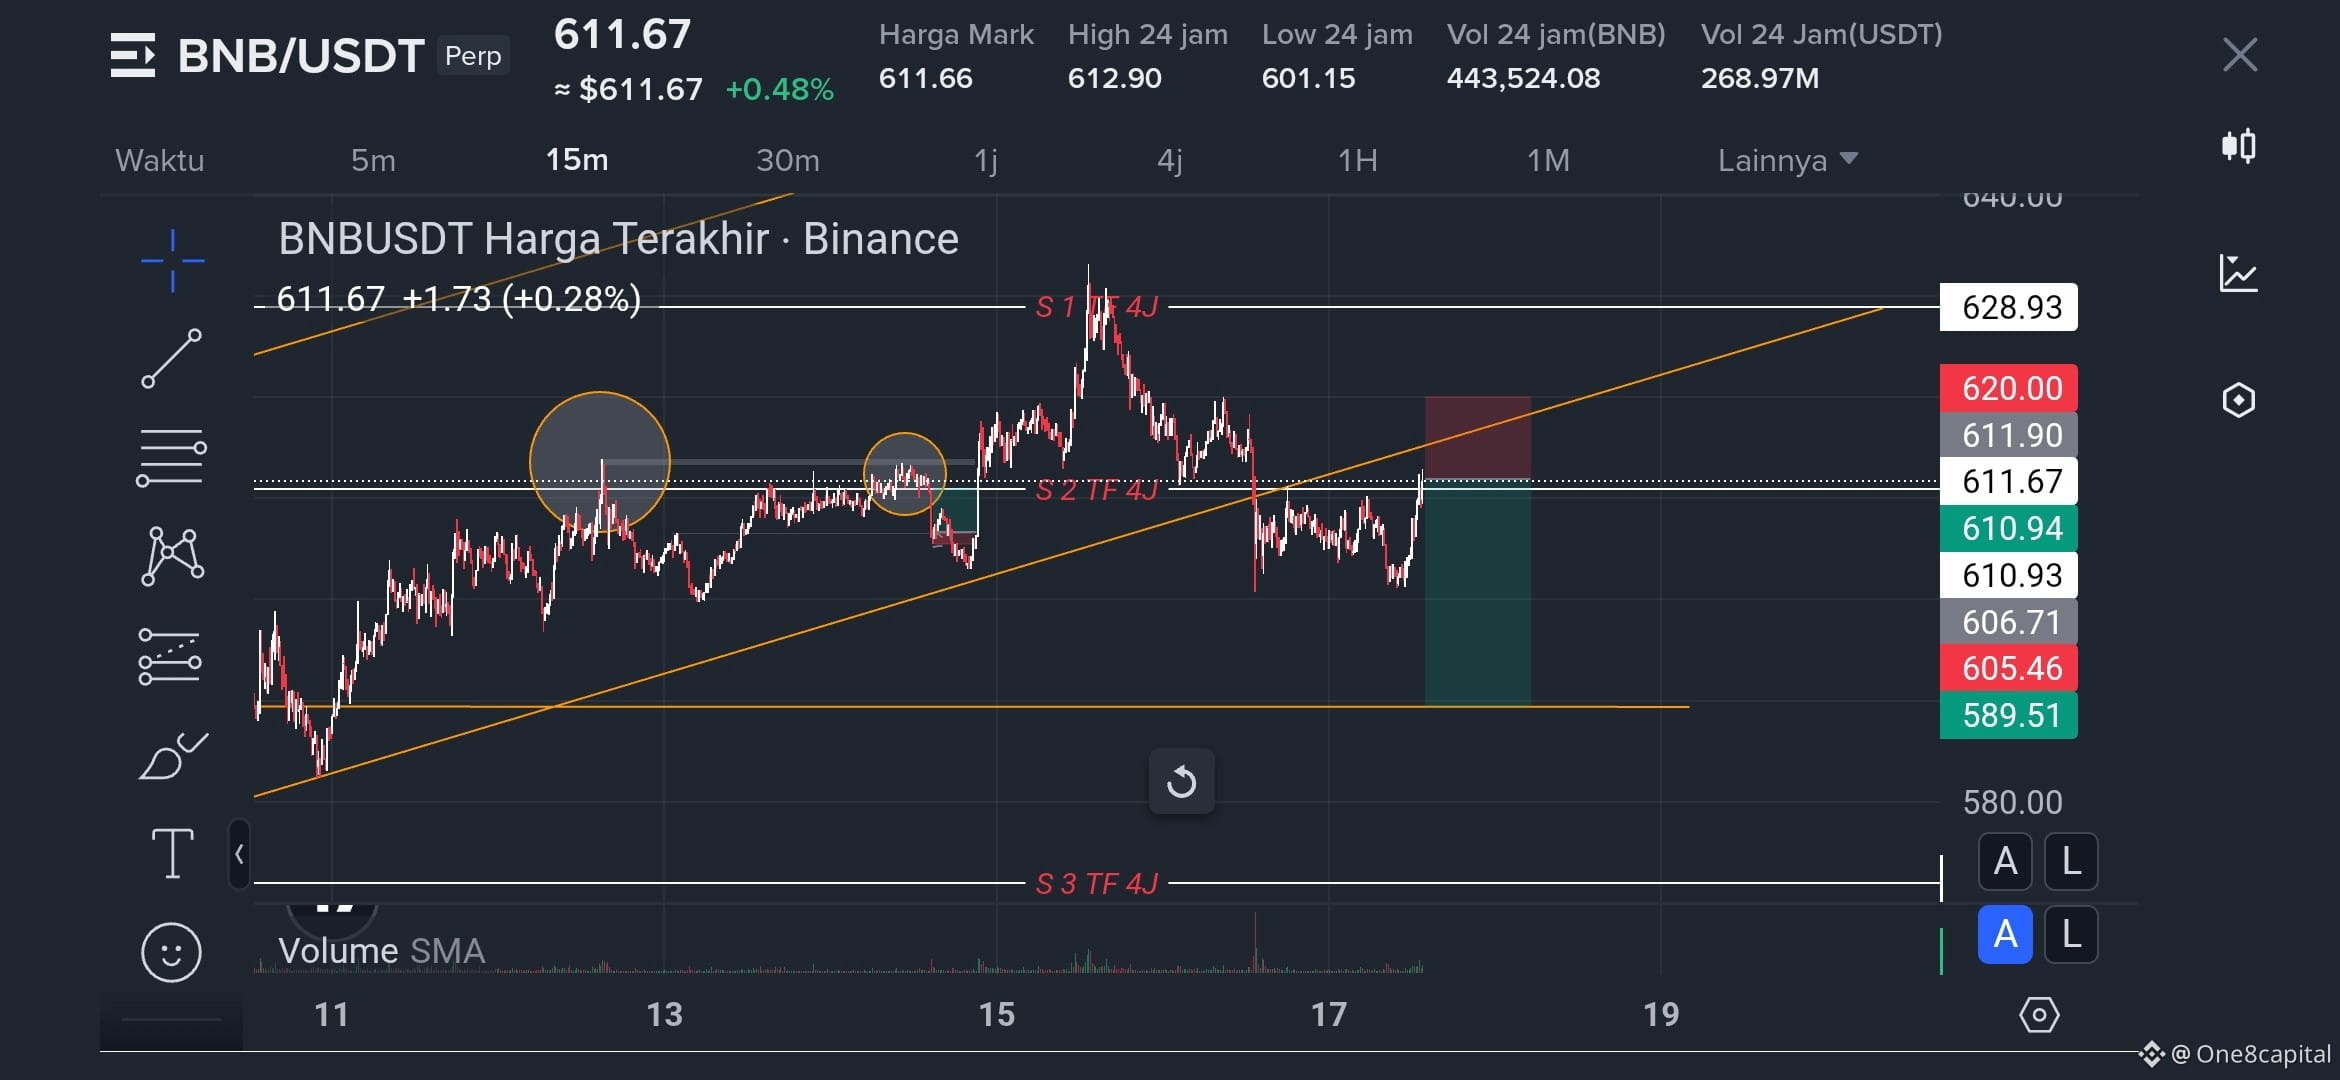The width and height of the screenshot is (2340, 1080).
Task: Select the large orange circle drawing
Action: tap(600, 462)
